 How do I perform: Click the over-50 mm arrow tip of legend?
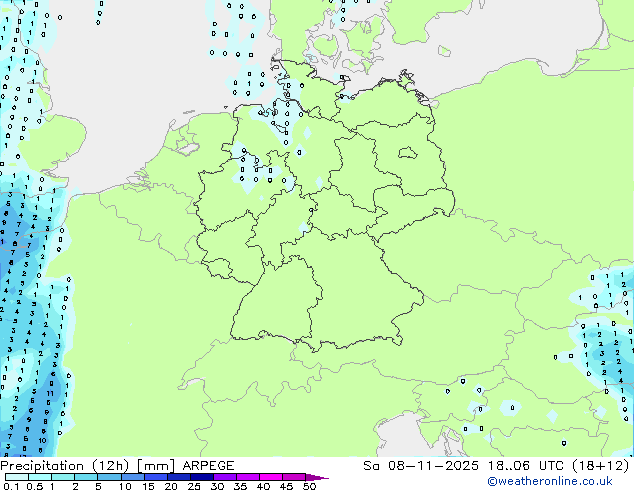click(x=317, y=478)
